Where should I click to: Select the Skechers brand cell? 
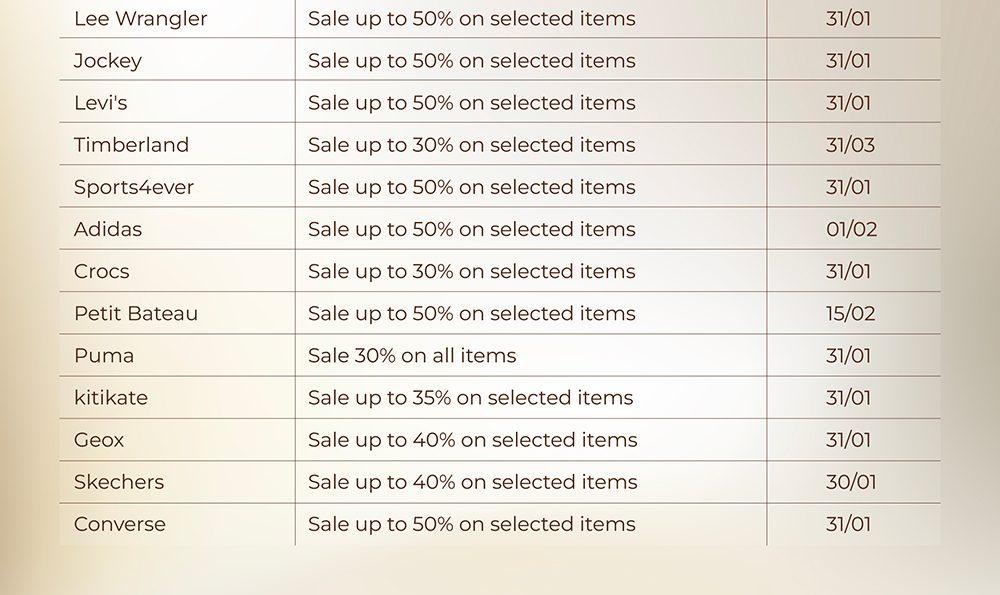[119, 481]
